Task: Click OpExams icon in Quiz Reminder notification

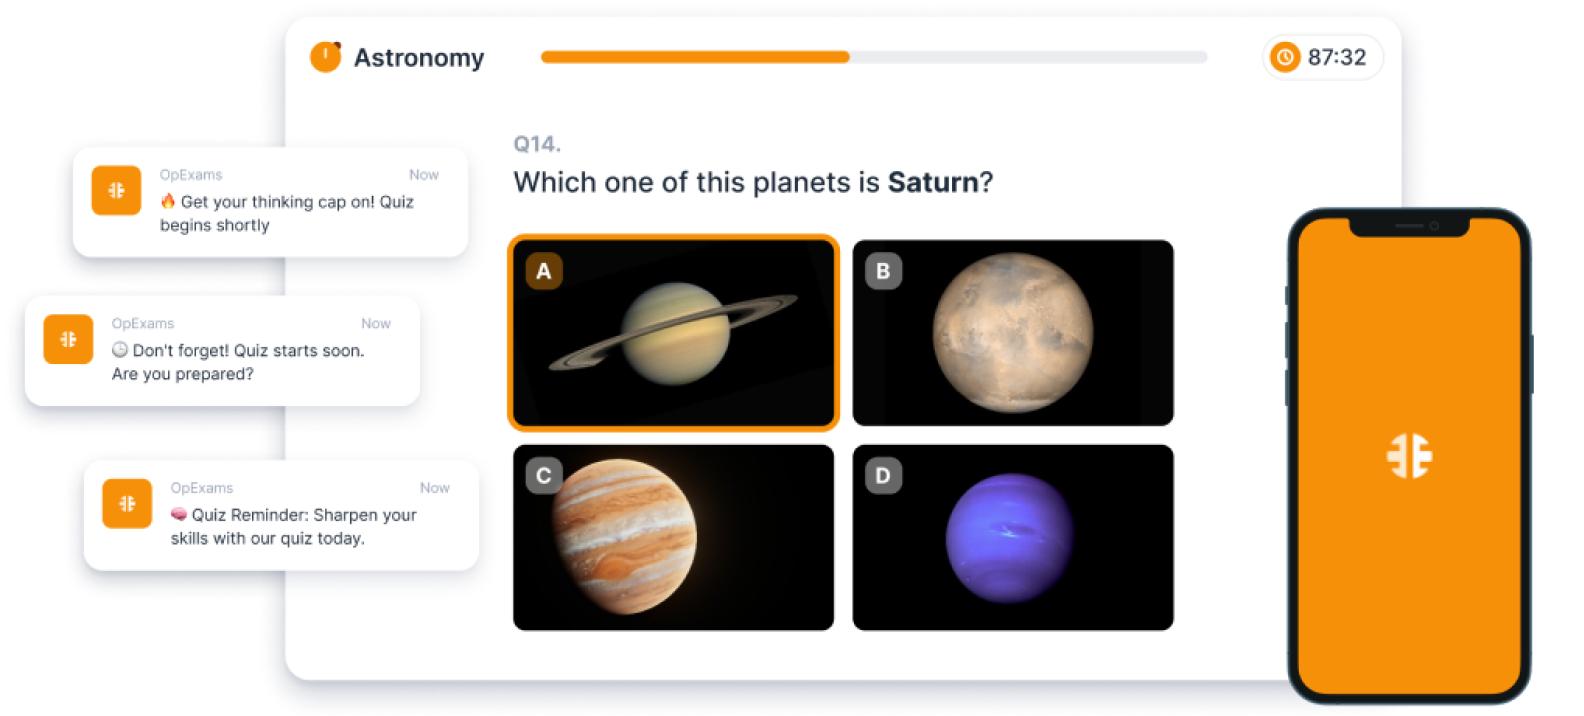Action: click(127, 503)
